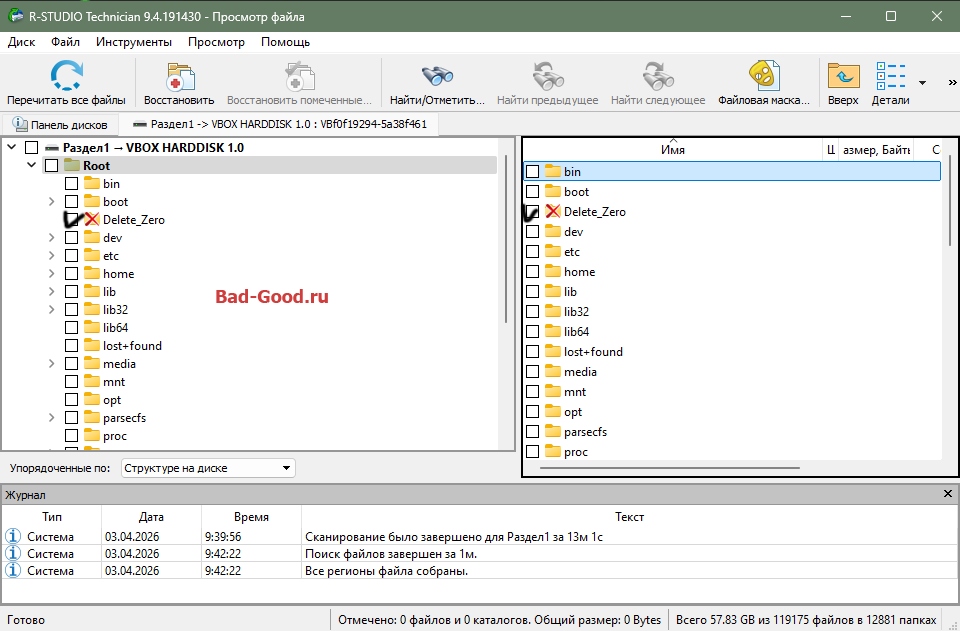Switch to Панель дисков tab

click(60, 125)
